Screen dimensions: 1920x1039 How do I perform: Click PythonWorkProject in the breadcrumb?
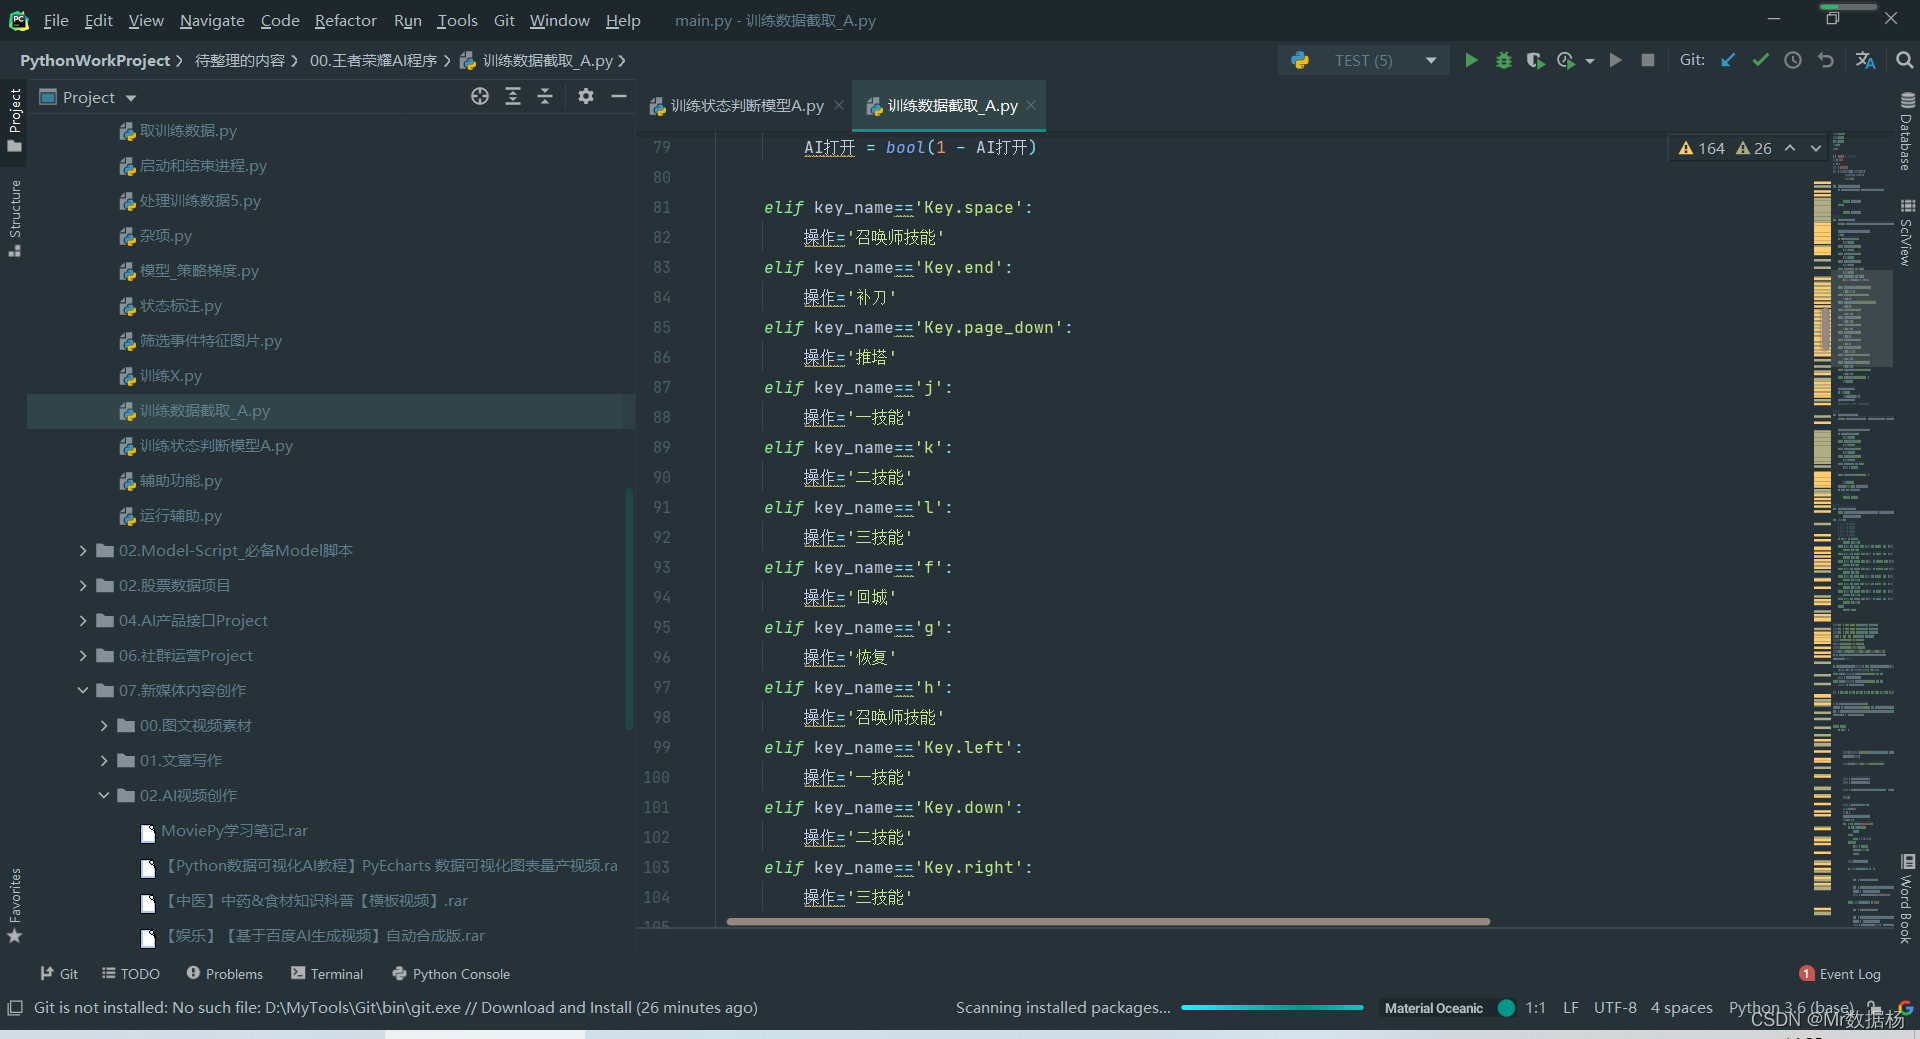tap(95, 60)
